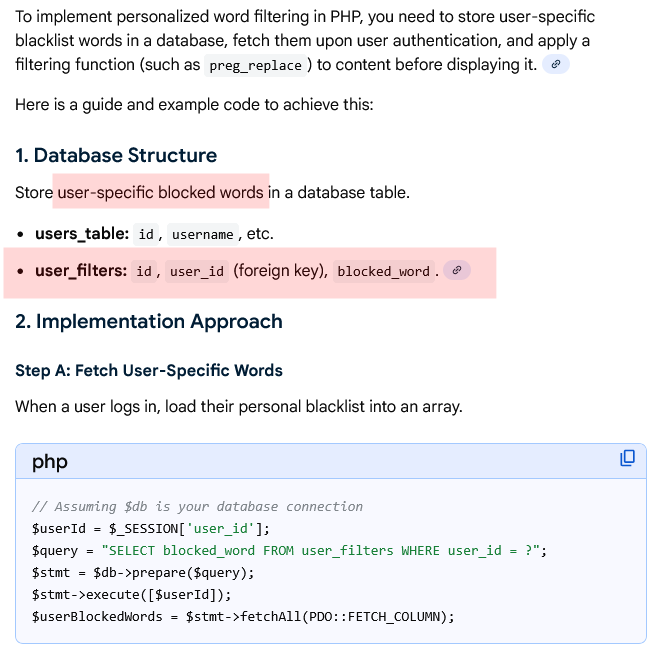Click the user_id foreign key code chip
This screenshot has height=661, width=664.
pos(196,271)
